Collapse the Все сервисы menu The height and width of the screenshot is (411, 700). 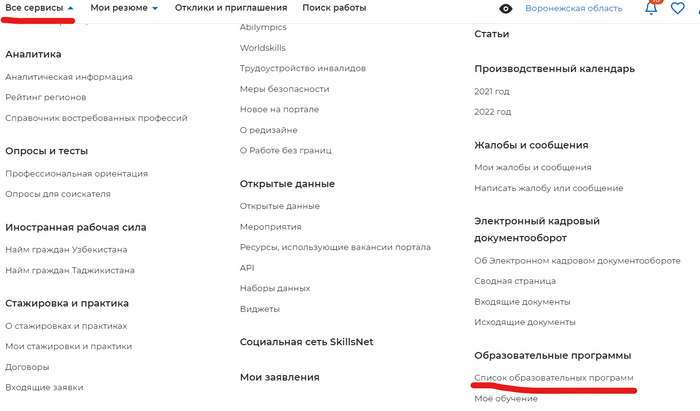pyautogui.click(x=39, y=8)
